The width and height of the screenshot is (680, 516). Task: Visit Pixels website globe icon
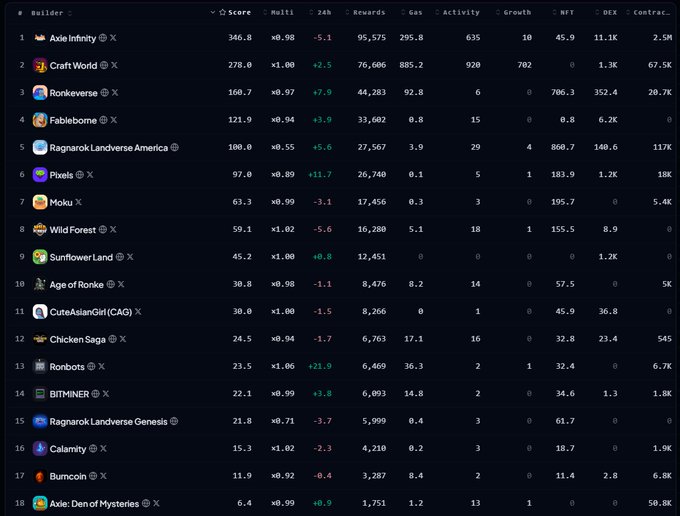(x=80, y=174)
